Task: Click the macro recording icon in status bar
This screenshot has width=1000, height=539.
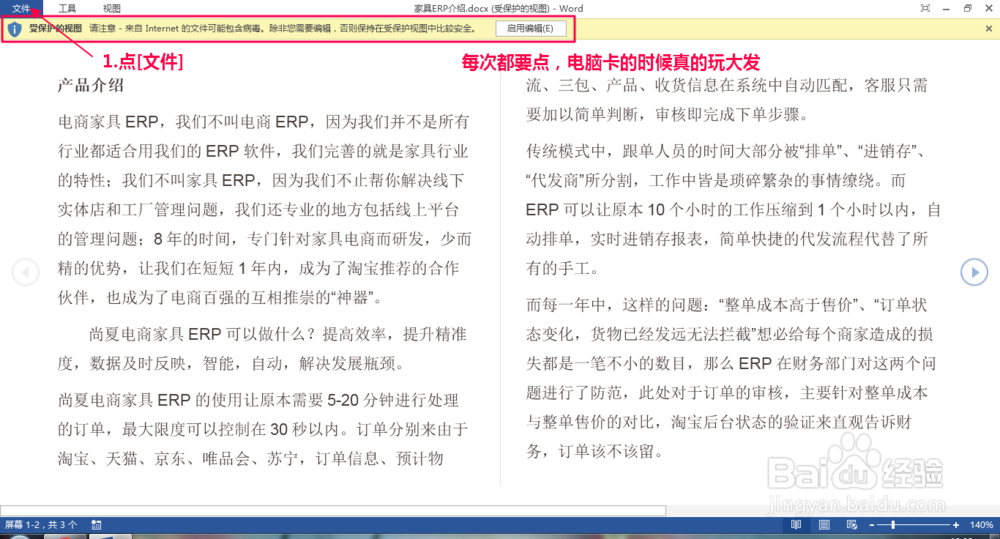Action: click(x=96, y=524)
